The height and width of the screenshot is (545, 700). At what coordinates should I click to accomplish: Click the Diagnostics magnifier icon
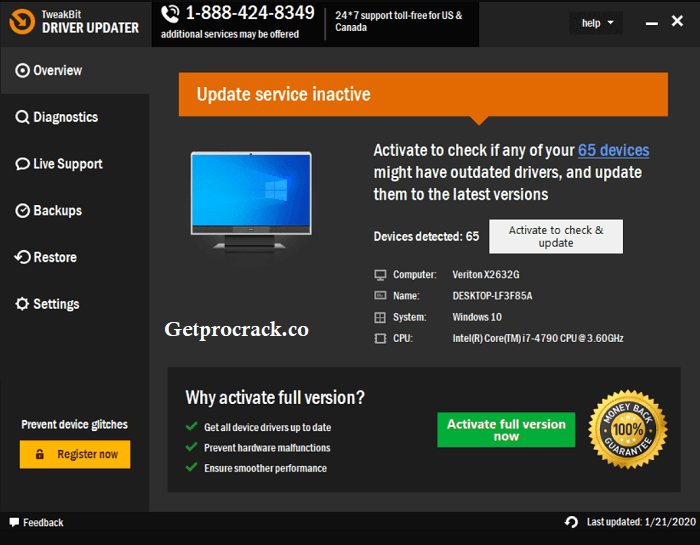22,117
